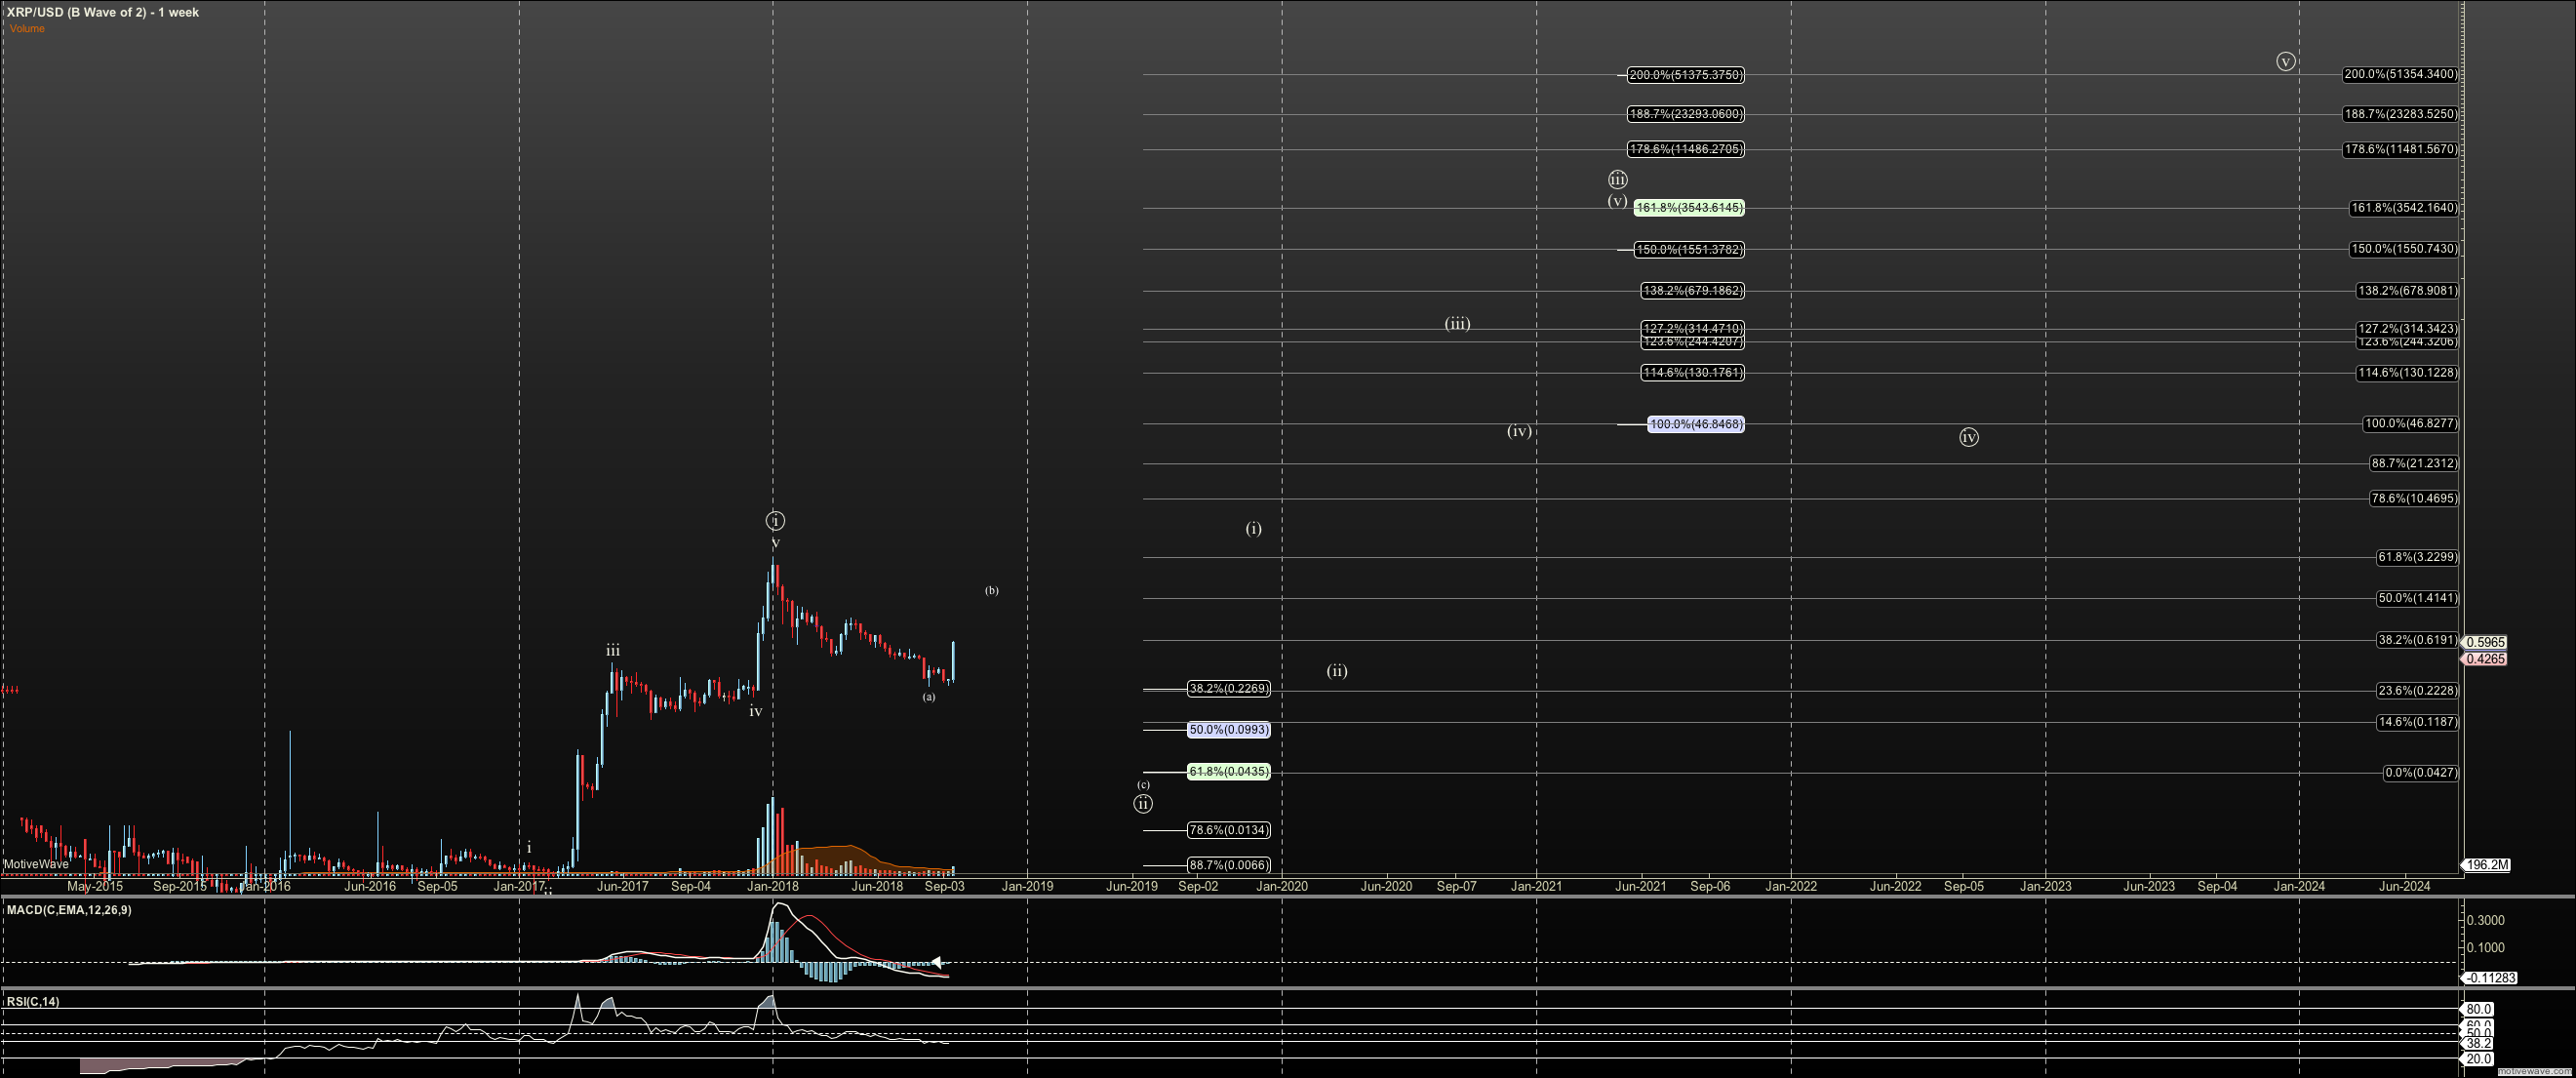Click the 138.2%(679.1862) extension label
This screenshot has height=1078, width=2576.
[1693, 291]
